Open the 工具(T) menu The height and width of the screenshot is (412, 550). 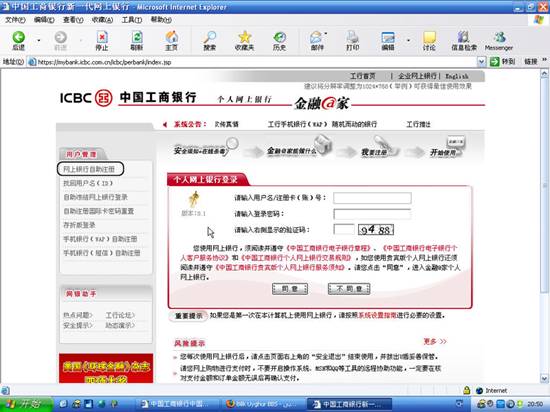[132, 20]
